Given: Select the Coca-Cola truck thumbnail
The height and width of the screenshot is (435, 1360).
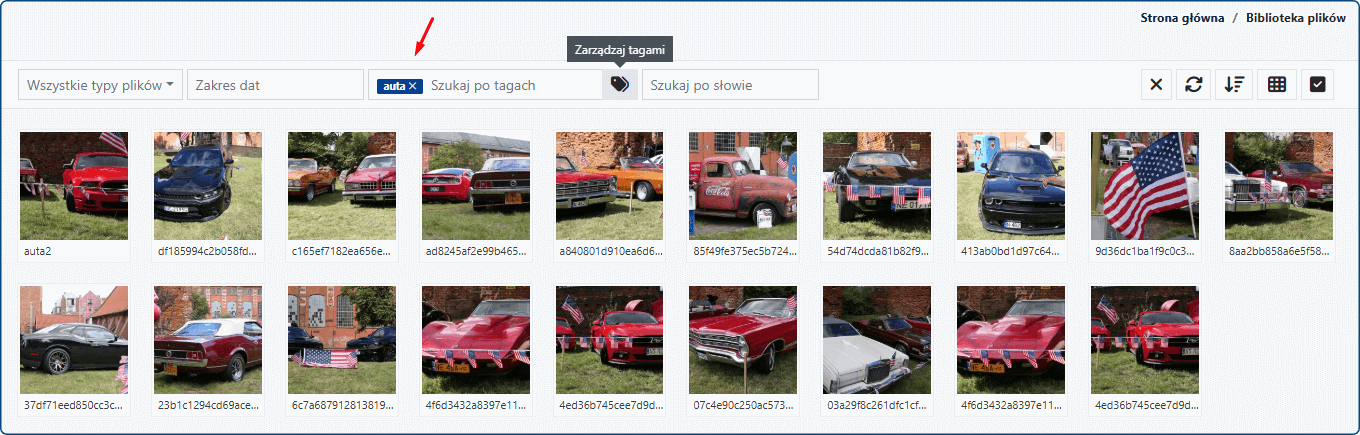Looking at the screenshot, I should (x=743, y=186).
